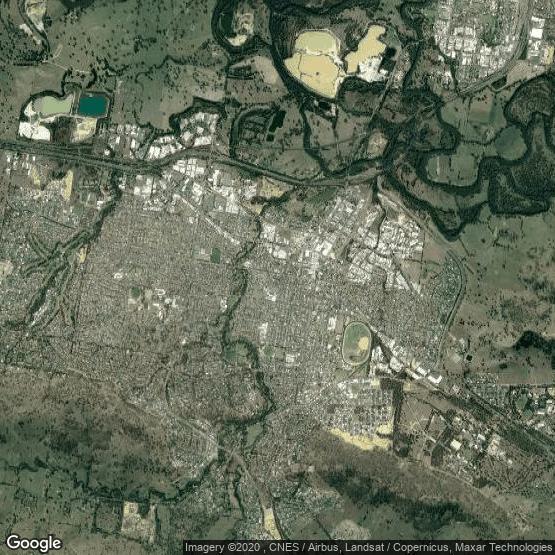The width and height of the screenshot is (555, 555).
Task: Select the oval racecourse track
Action: [x=356, y=343]
